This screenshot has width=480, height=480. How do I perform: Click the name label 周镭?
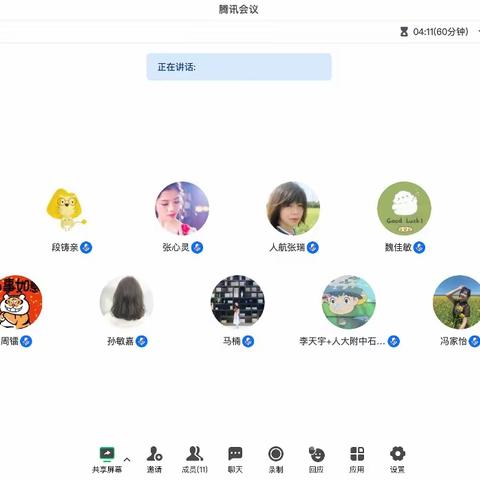pyautogui.click(x=9, y=341)
